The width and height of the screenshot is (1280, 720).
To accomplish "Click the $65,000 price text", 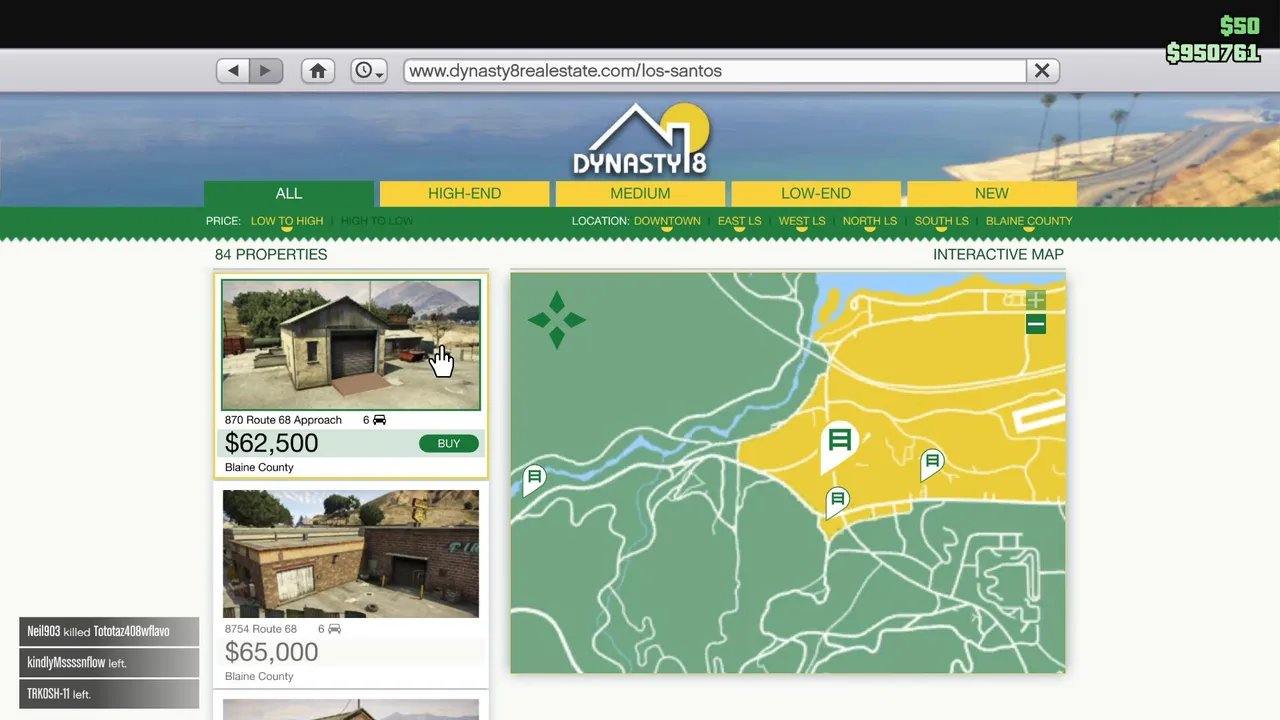I will 272,653.
